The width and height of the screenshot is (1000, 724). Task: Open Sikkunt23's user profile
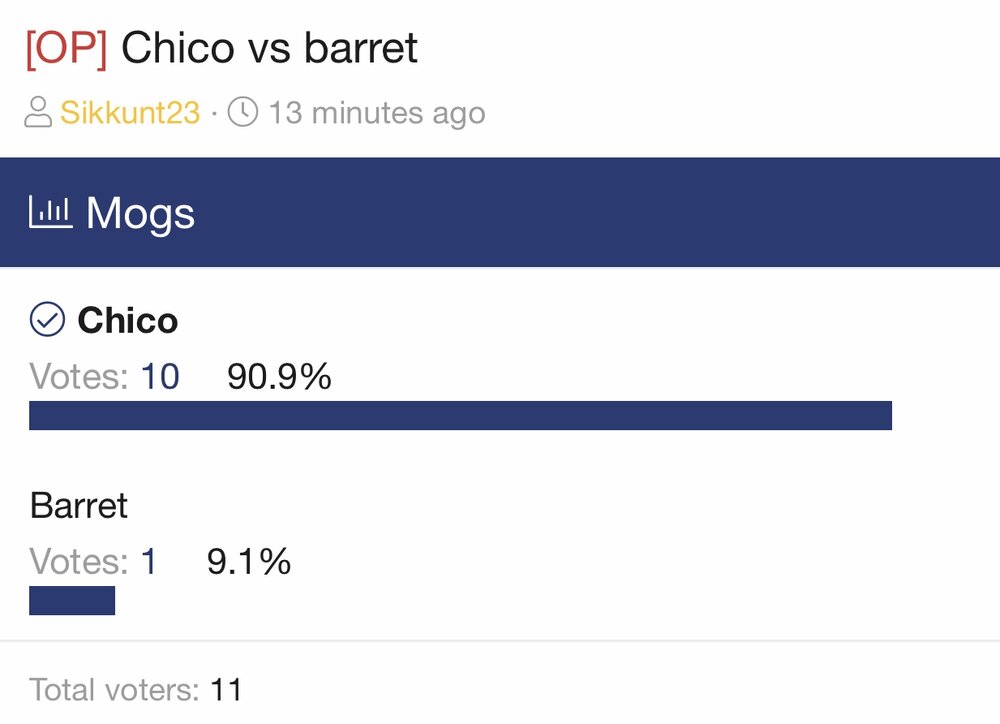coord(130,113)
